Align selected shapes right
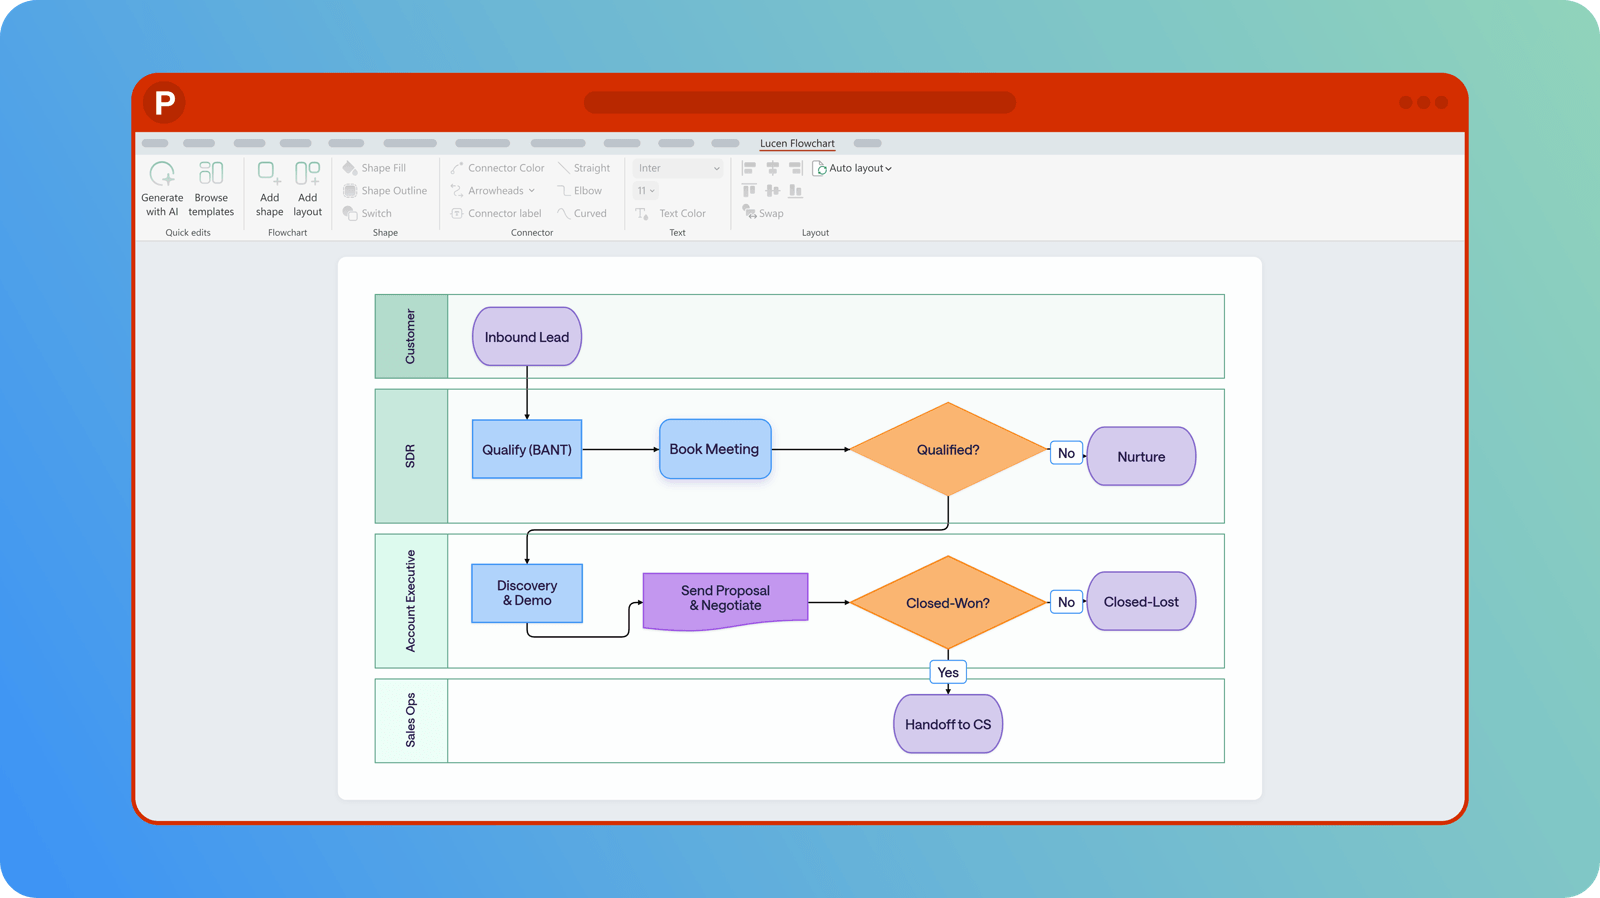 click(795, 168)
